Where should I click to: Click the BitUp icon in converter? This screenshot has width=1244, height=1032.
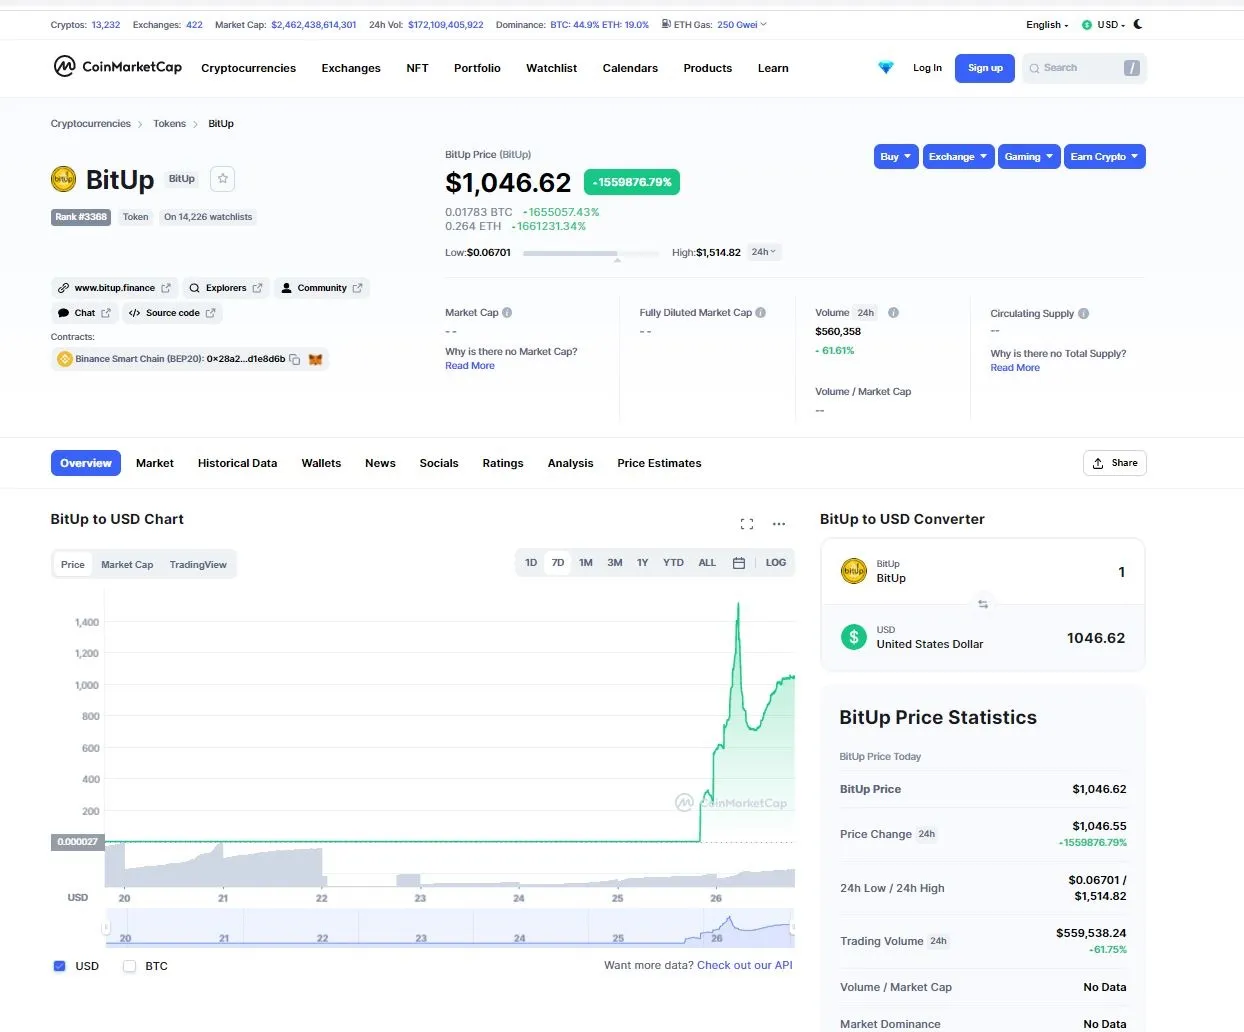click(x=853, y=571)
